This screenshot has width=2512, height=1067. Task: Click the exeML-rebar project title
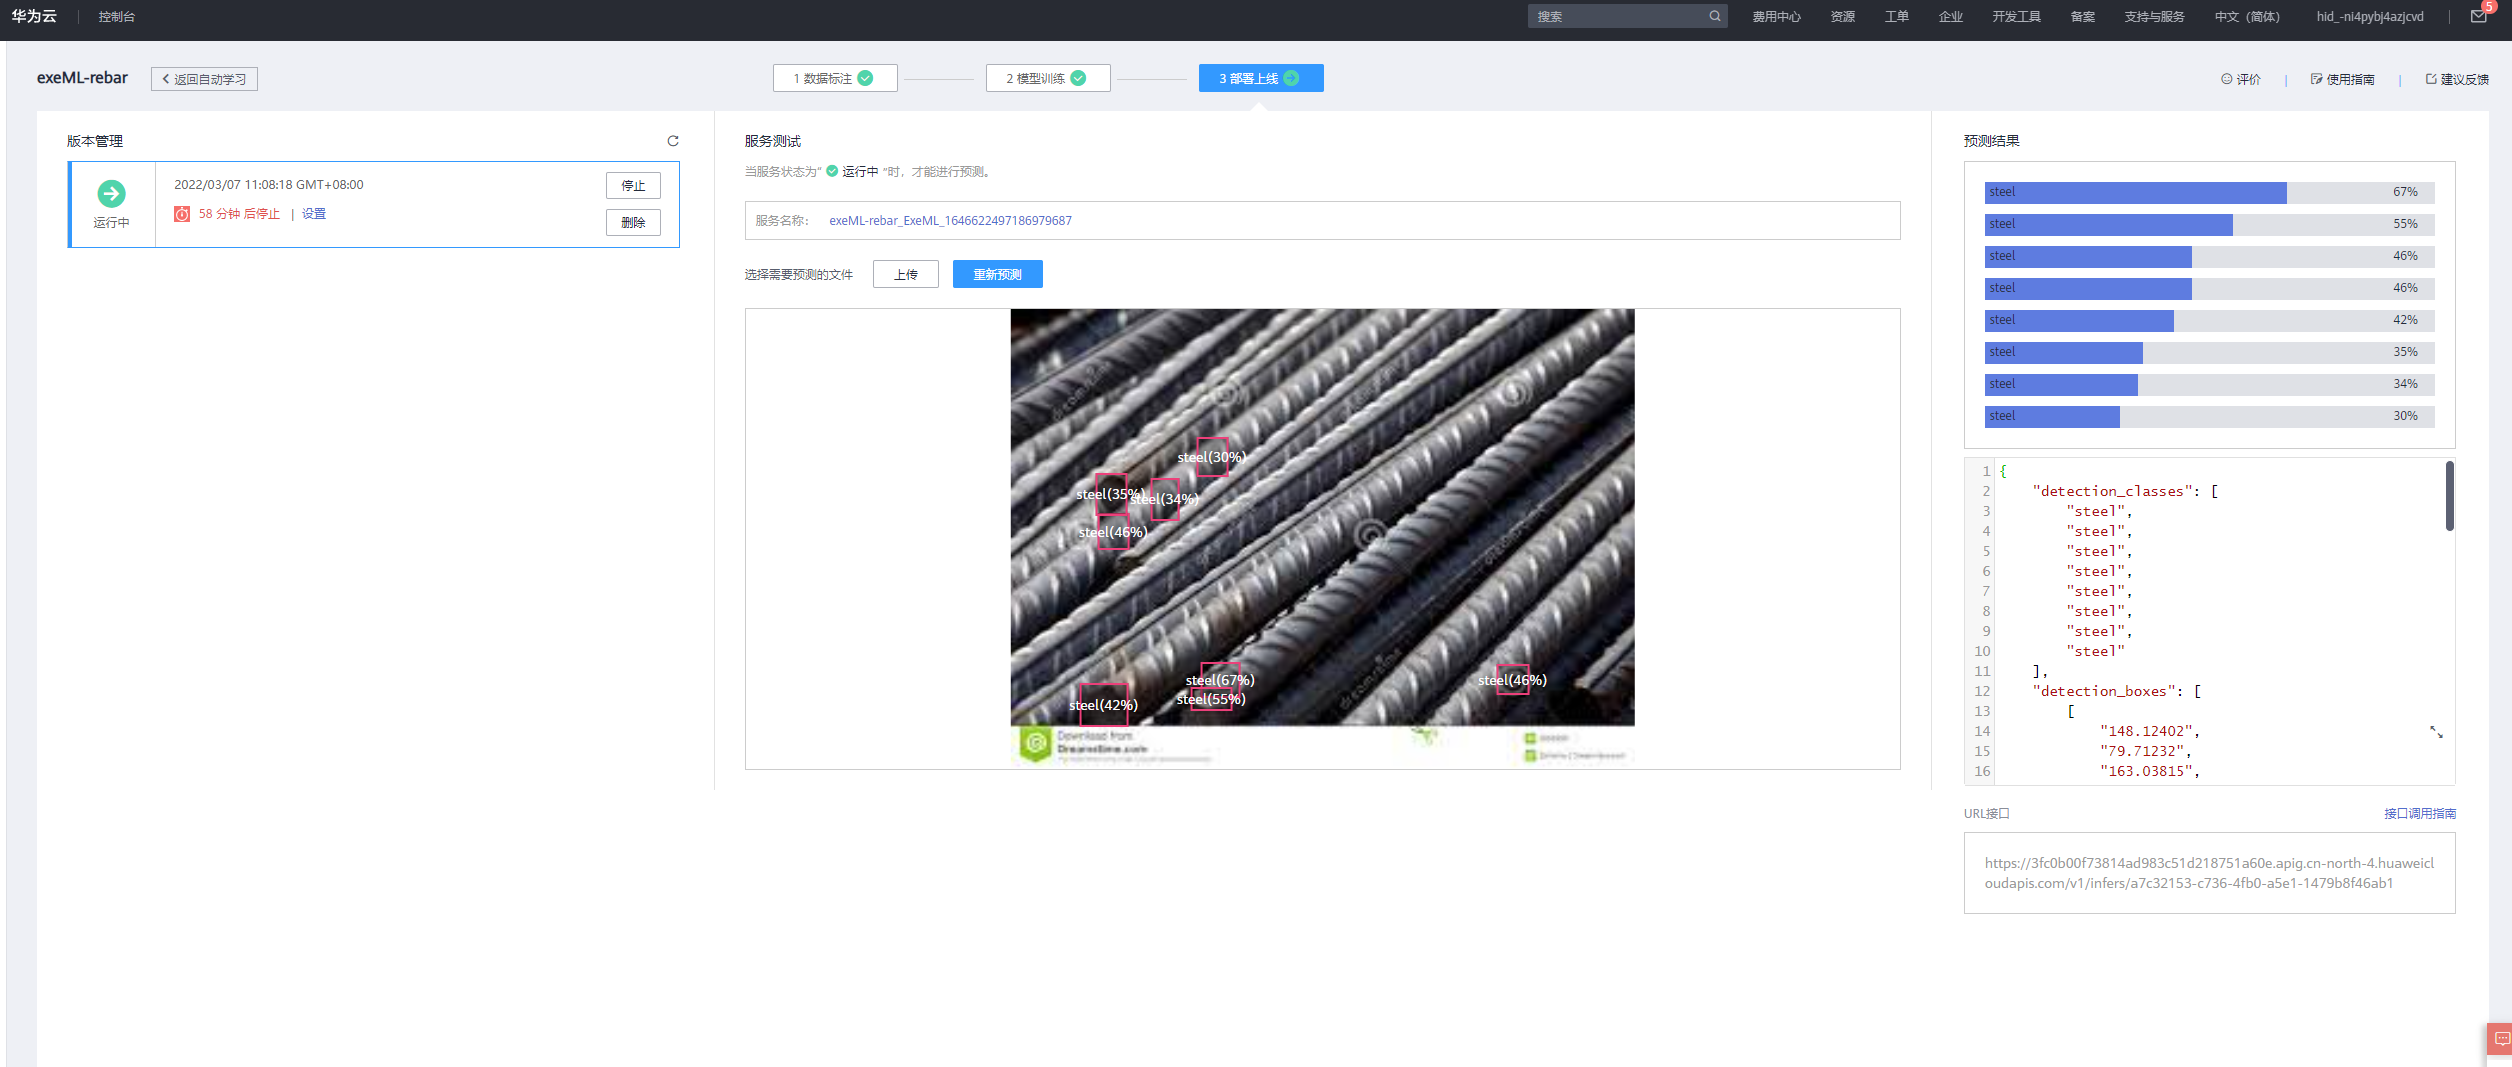pos(82,78)
